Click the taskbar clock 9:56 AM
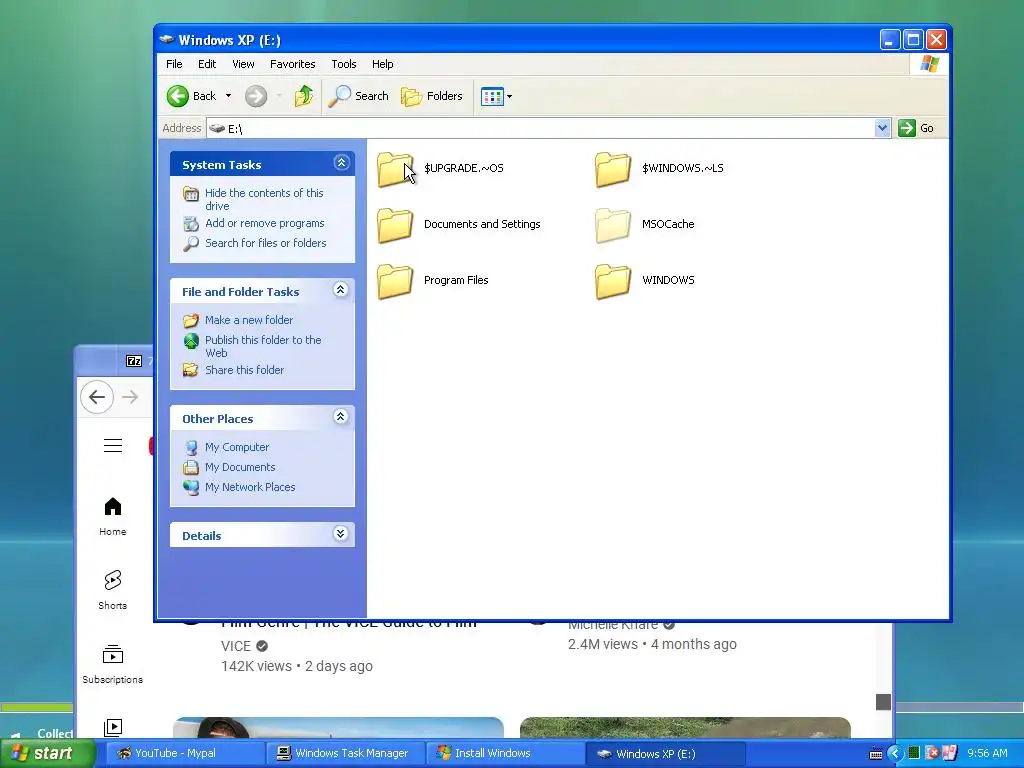 click(987, 753)
